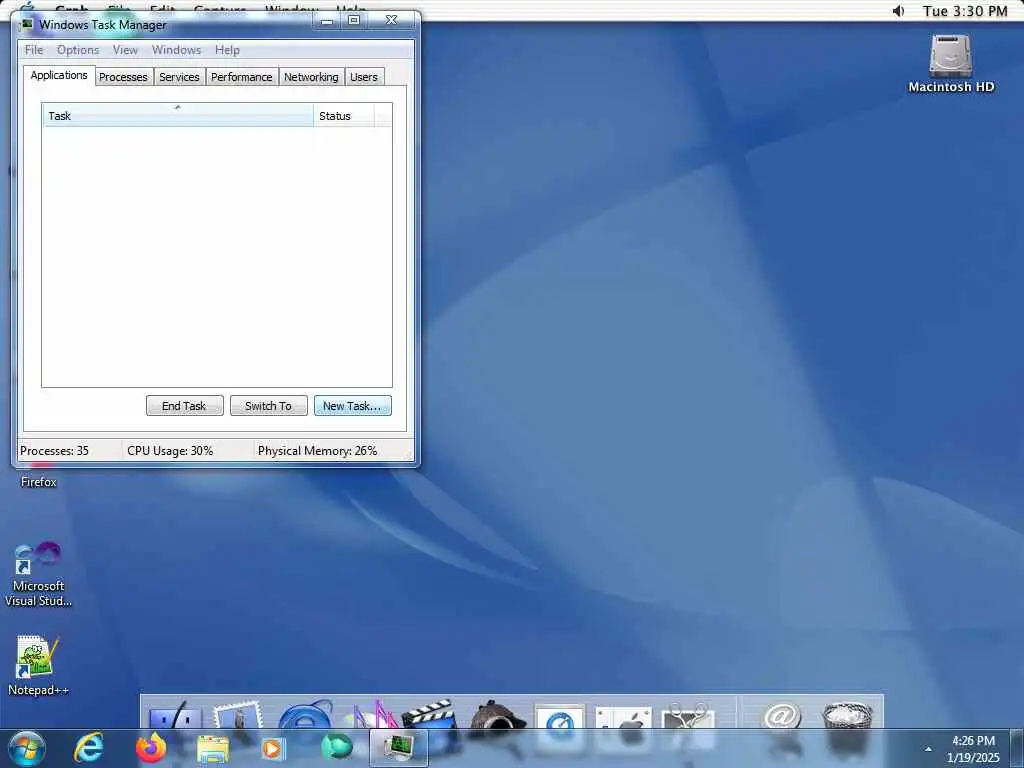Click the Switch To button

268,406
